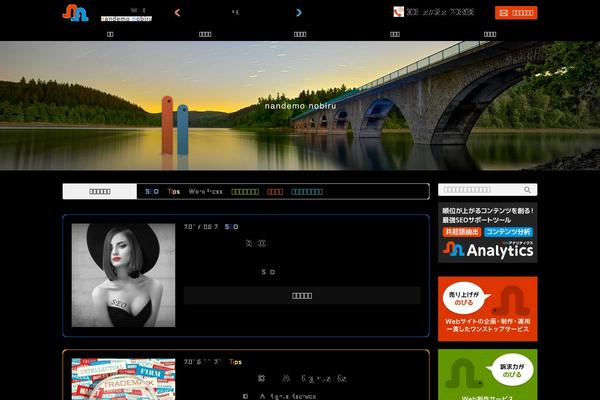
Task: Click the blue right arrow in header
Action: tap(299, 13)
